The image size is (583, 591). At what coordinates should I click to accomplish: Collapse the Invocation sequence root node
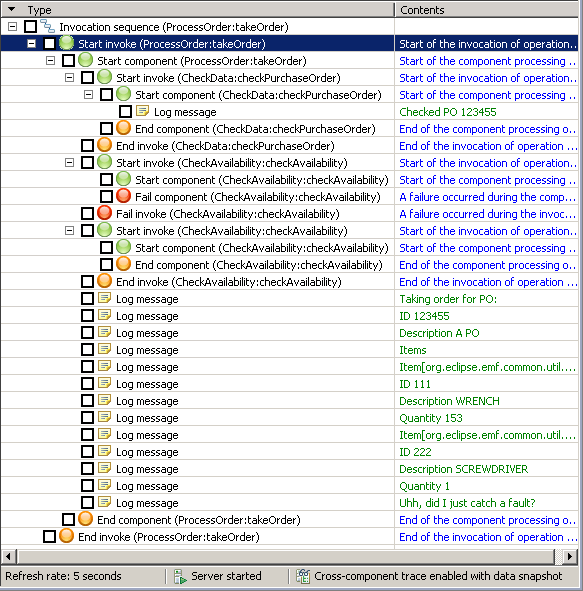[x=12, y=27]
